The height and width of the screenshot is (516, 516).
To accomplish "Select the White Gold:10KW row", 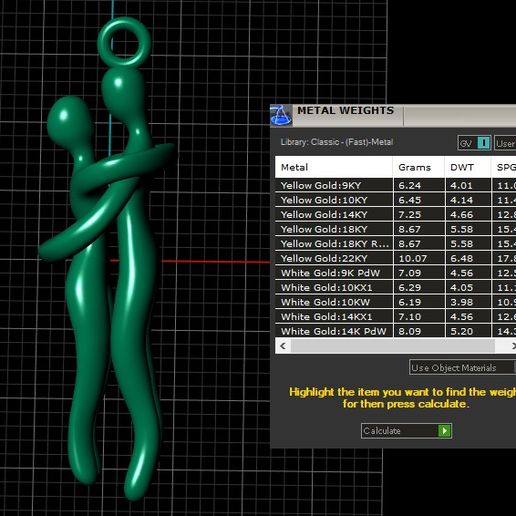I will [x=395, y=302].
